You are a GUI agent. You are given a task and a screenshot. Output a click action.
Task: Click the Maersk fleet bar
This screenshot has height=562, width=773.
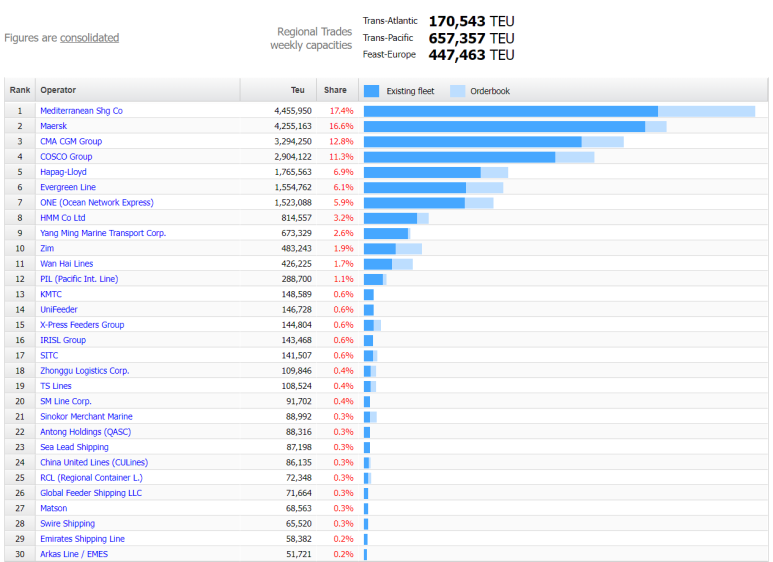coord(504,127)
